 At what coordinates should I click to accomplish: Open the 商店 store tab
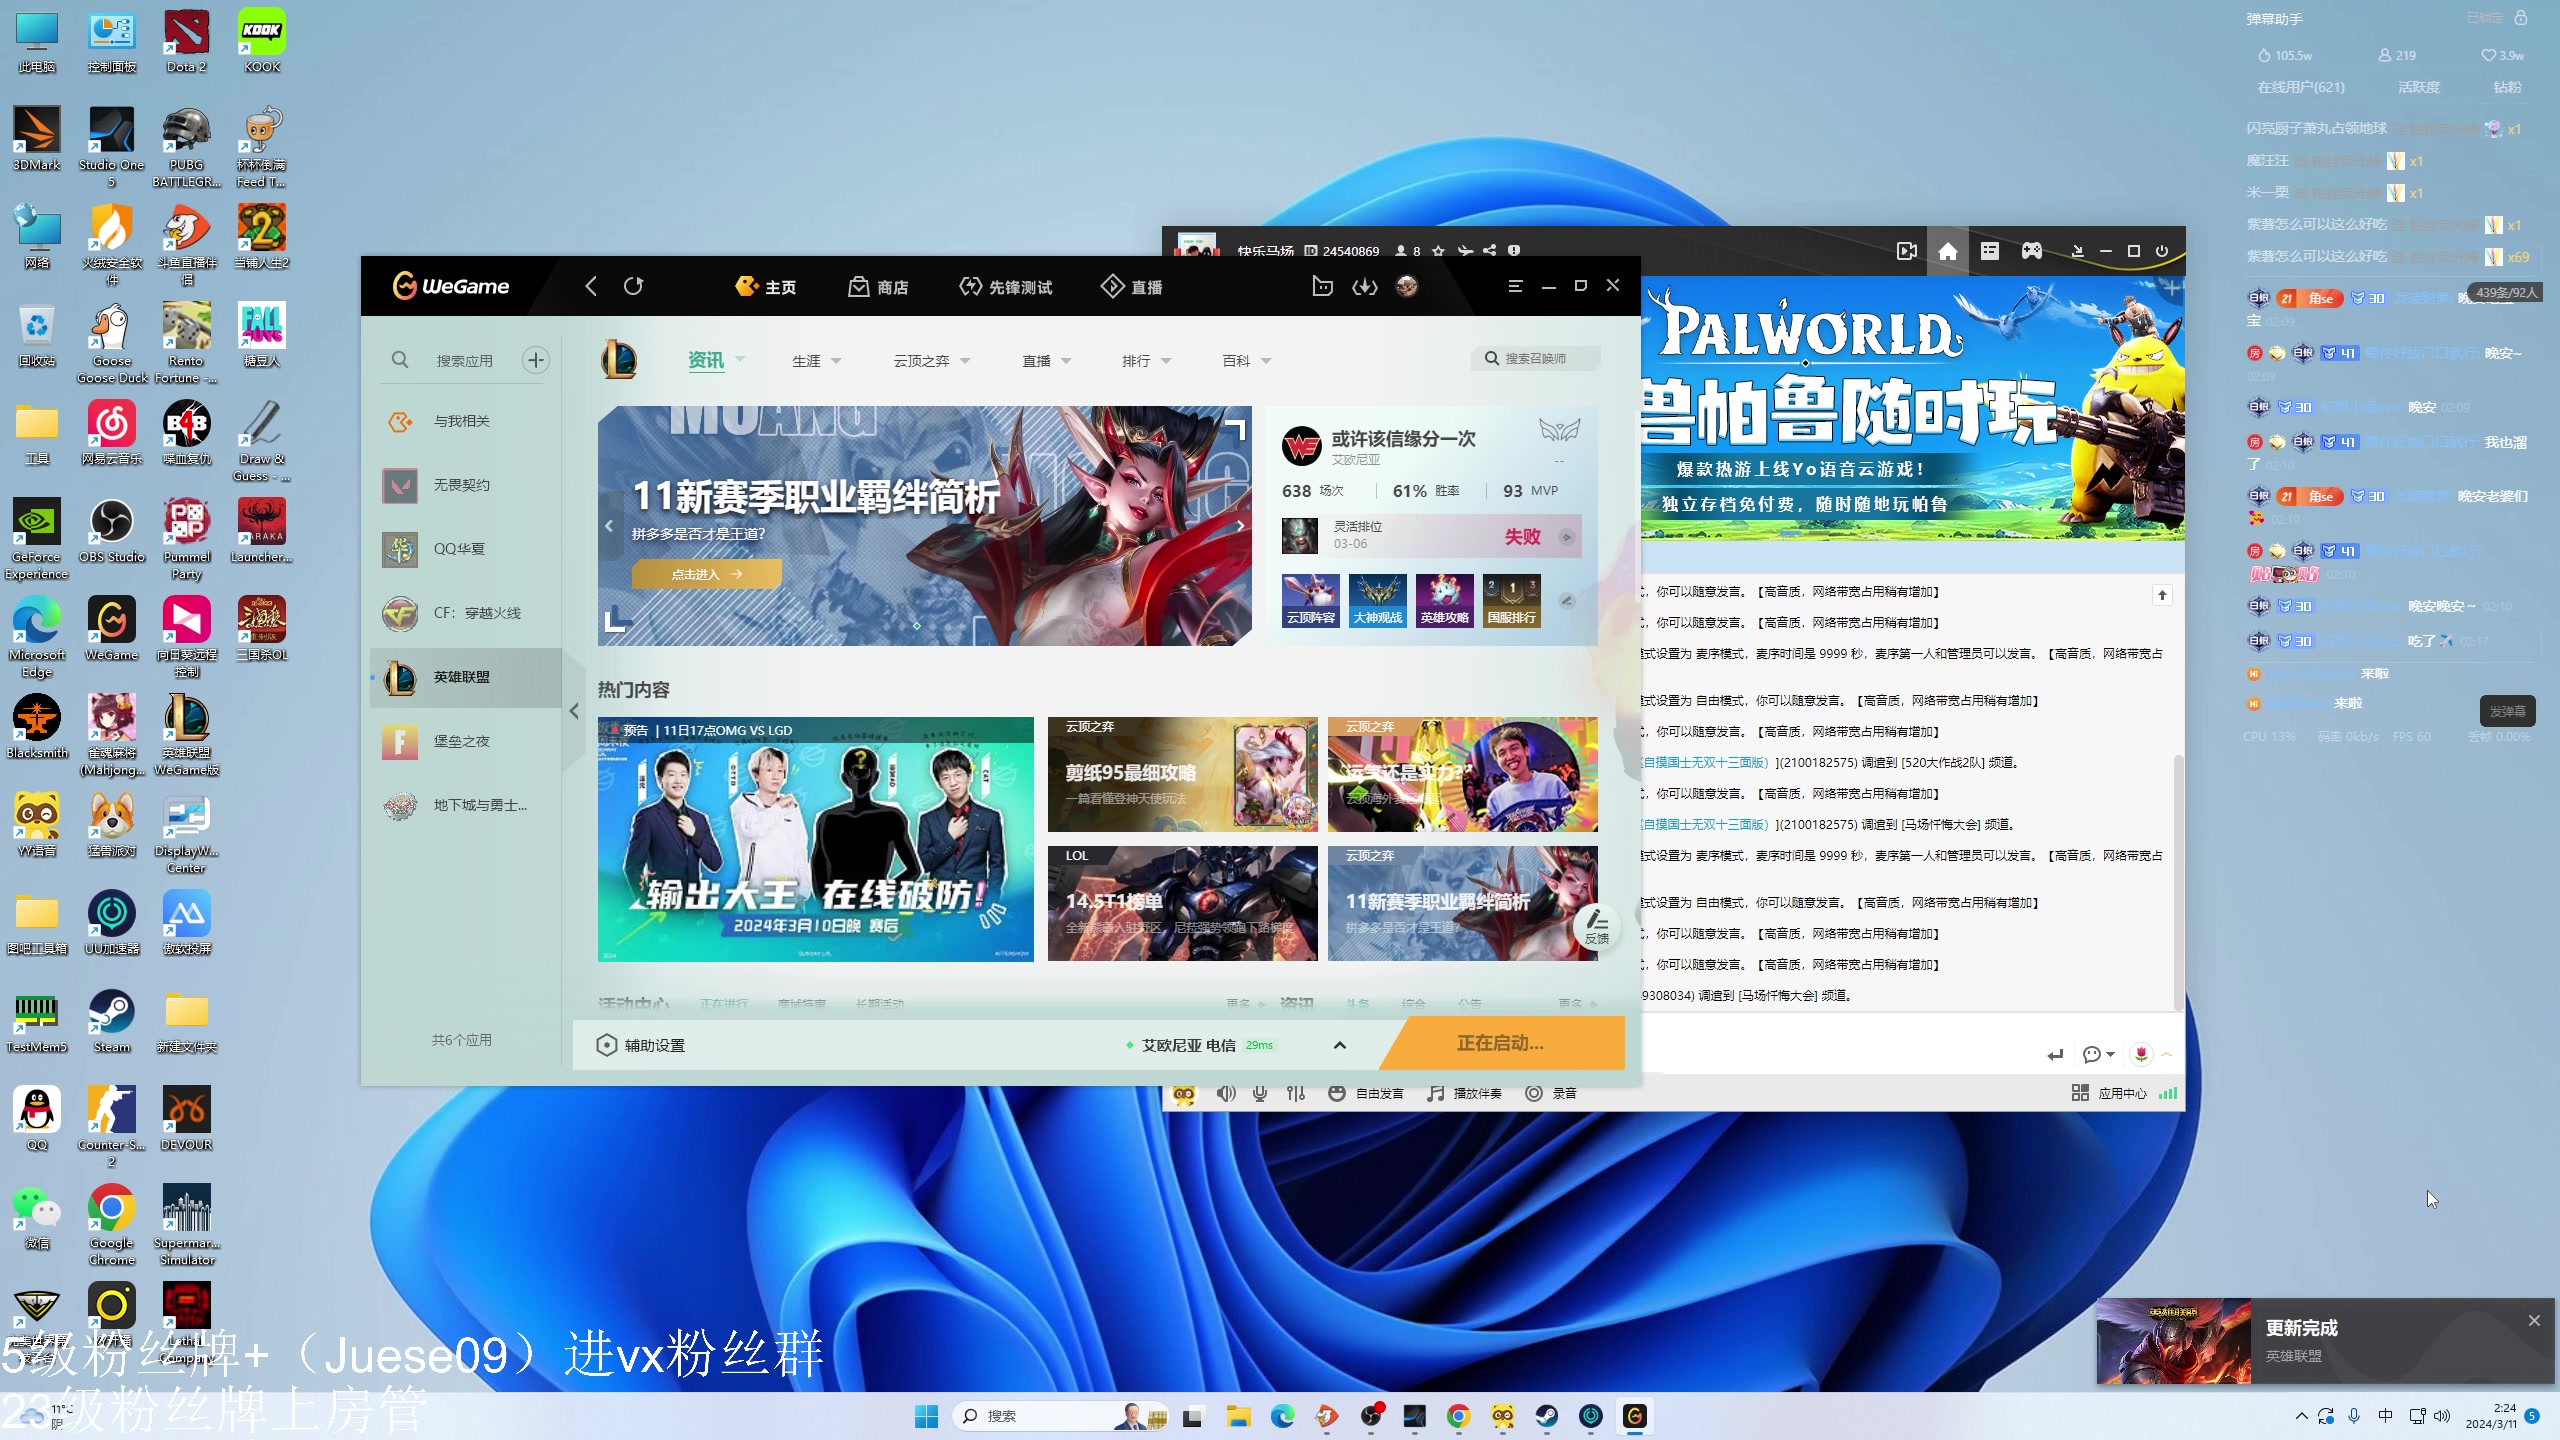878,287
